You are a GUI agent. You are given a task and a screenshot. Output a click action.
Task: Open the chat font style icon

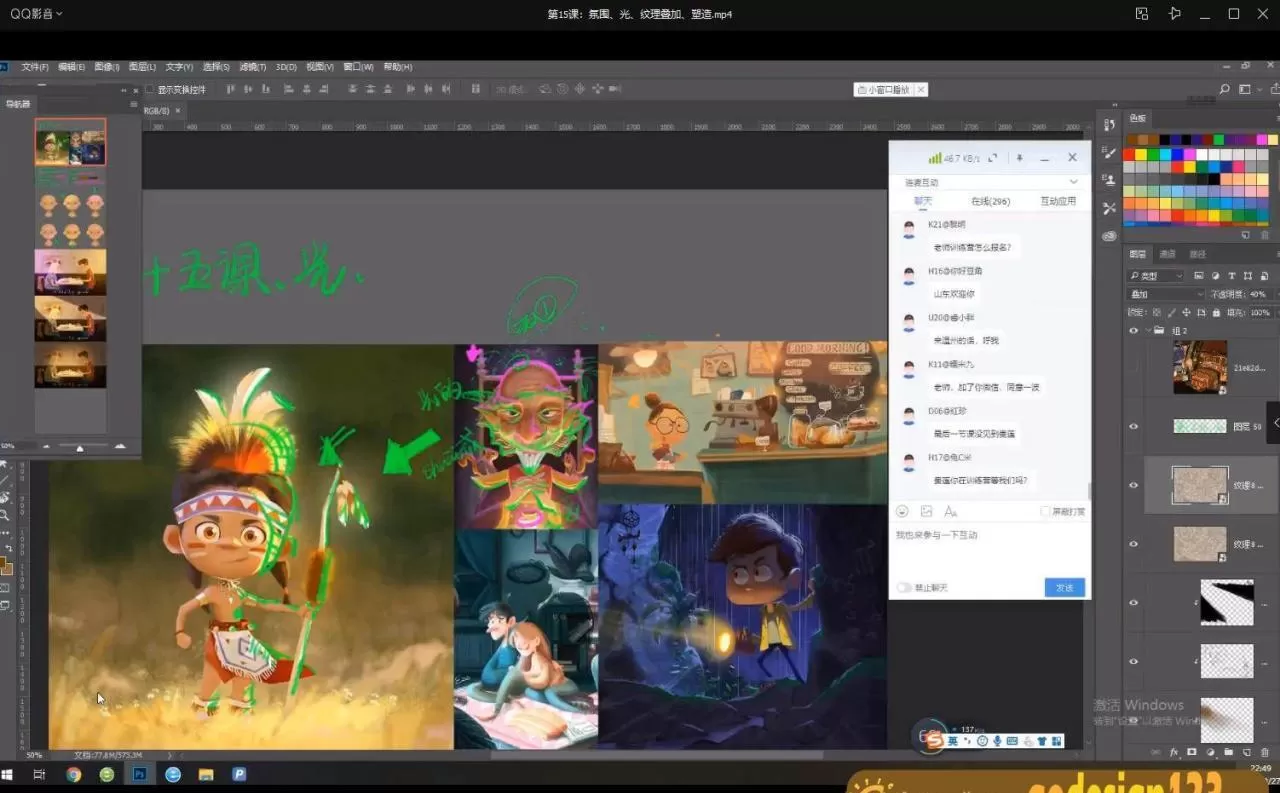(x=951, y=511)
